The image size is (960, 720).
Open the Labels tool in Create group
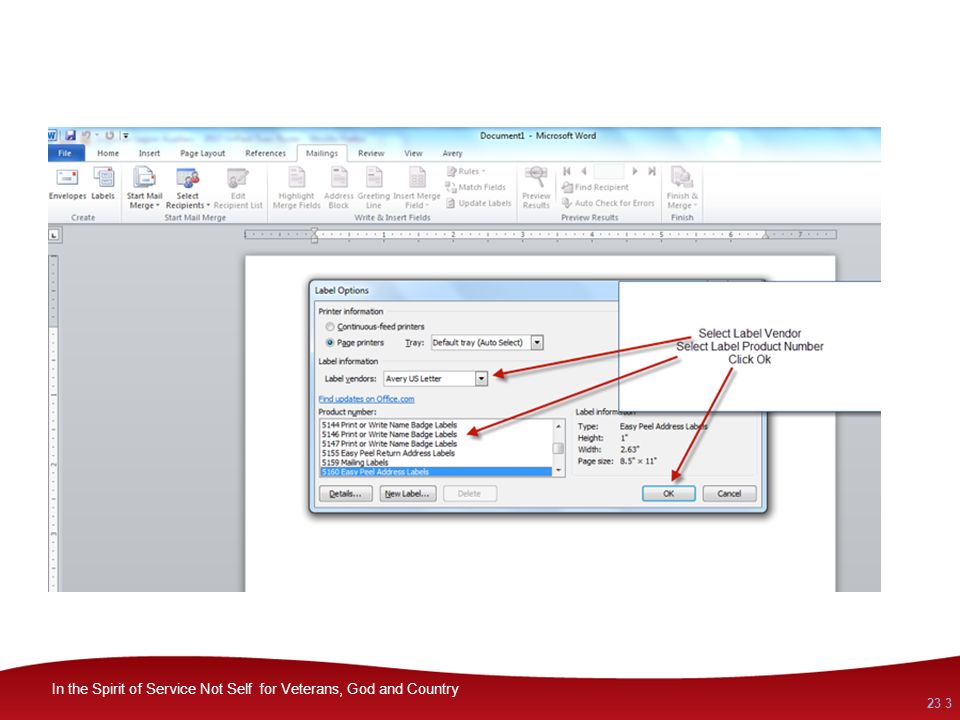click(103, 183)
